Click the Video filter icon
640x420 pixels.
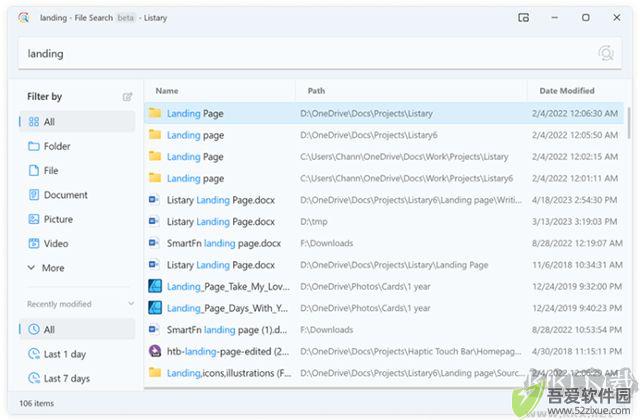tap(34, 243)
